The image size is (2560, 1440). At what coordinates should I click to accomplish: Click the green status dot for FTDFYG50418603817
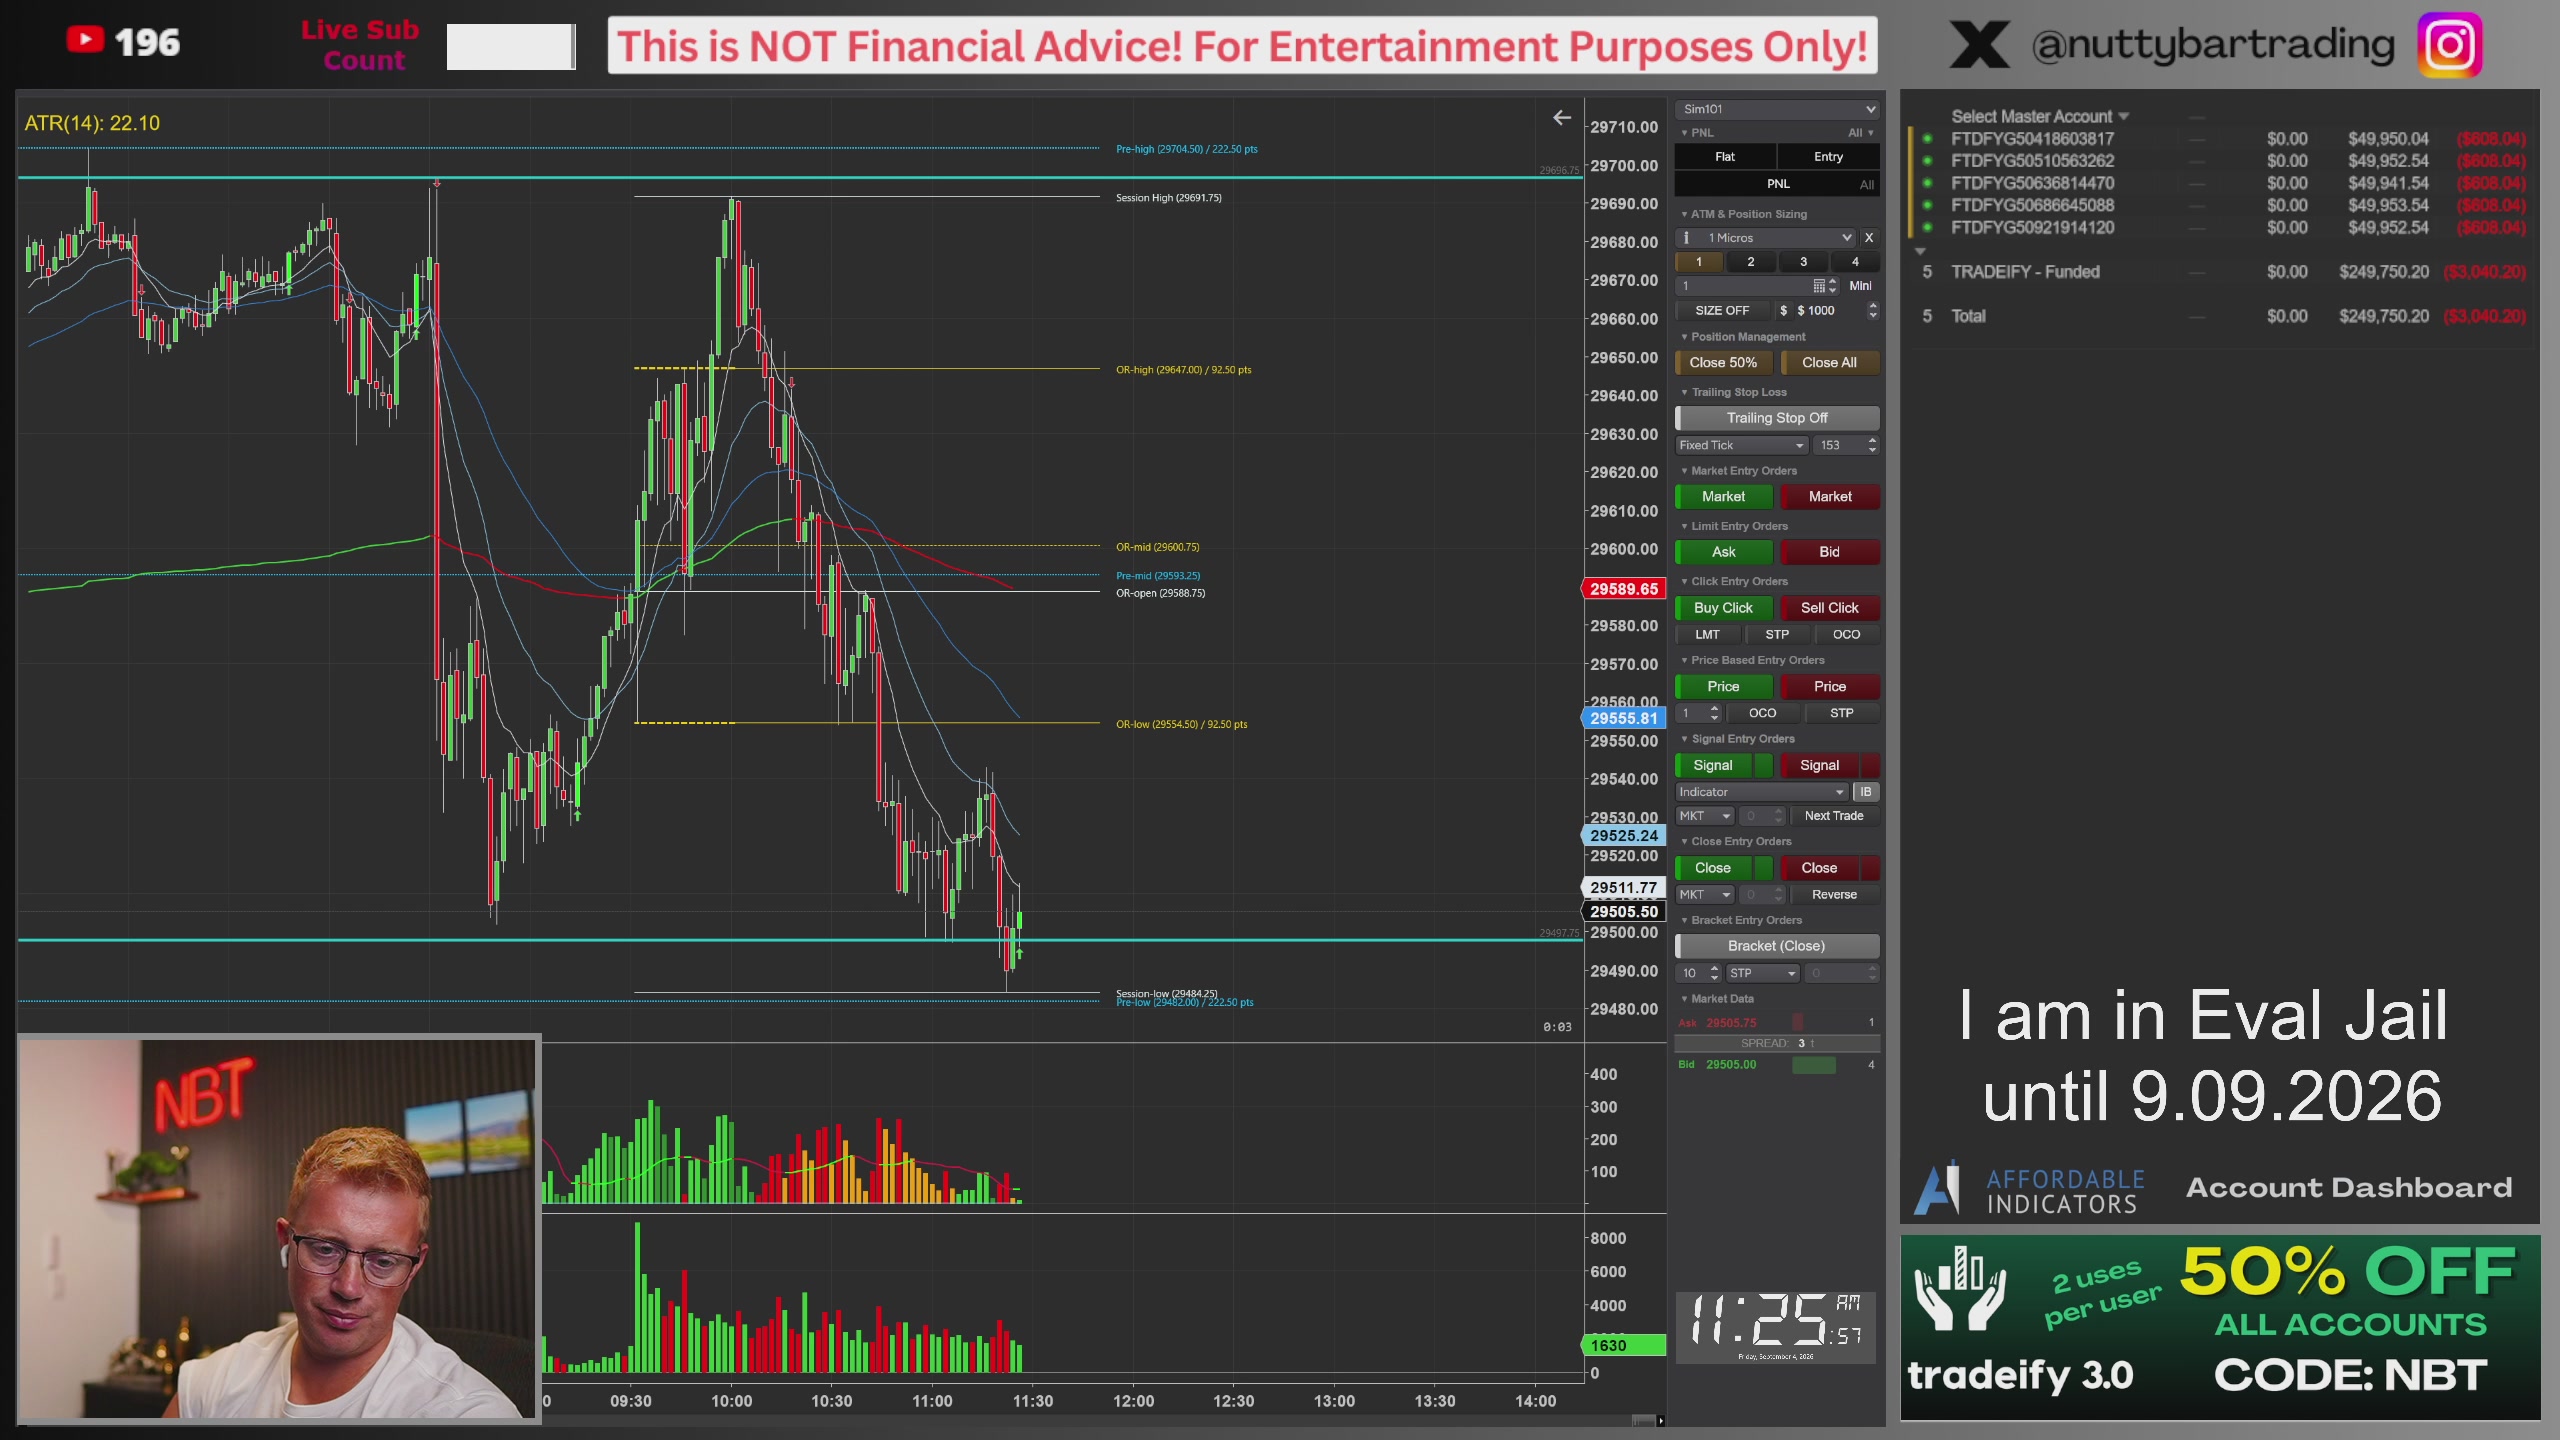[x=1927, y=139]
